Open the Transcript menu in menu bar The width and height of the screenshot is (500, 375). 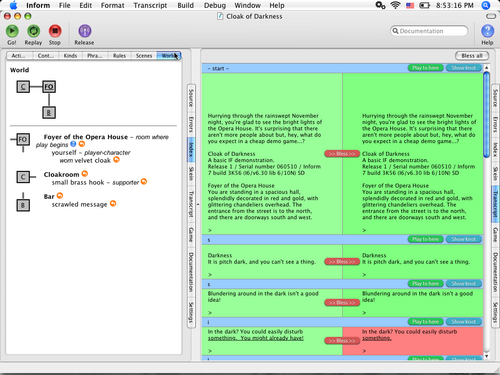150,5
